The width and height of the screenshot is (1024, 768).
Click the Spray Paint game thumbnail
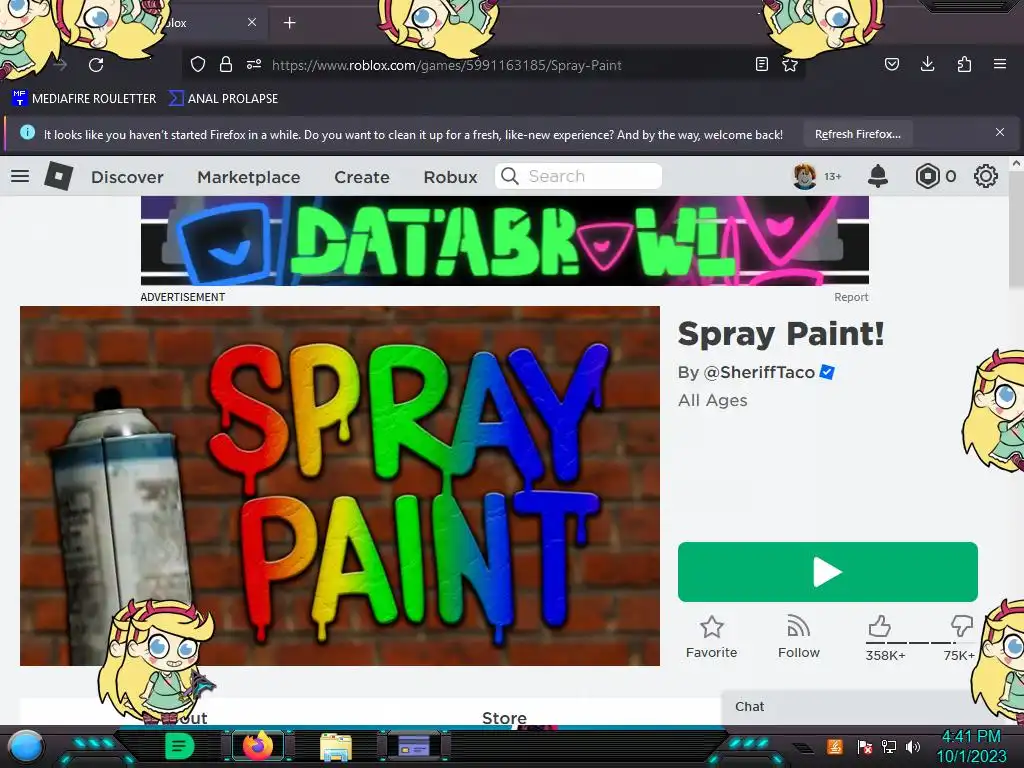tap(340, 486)
